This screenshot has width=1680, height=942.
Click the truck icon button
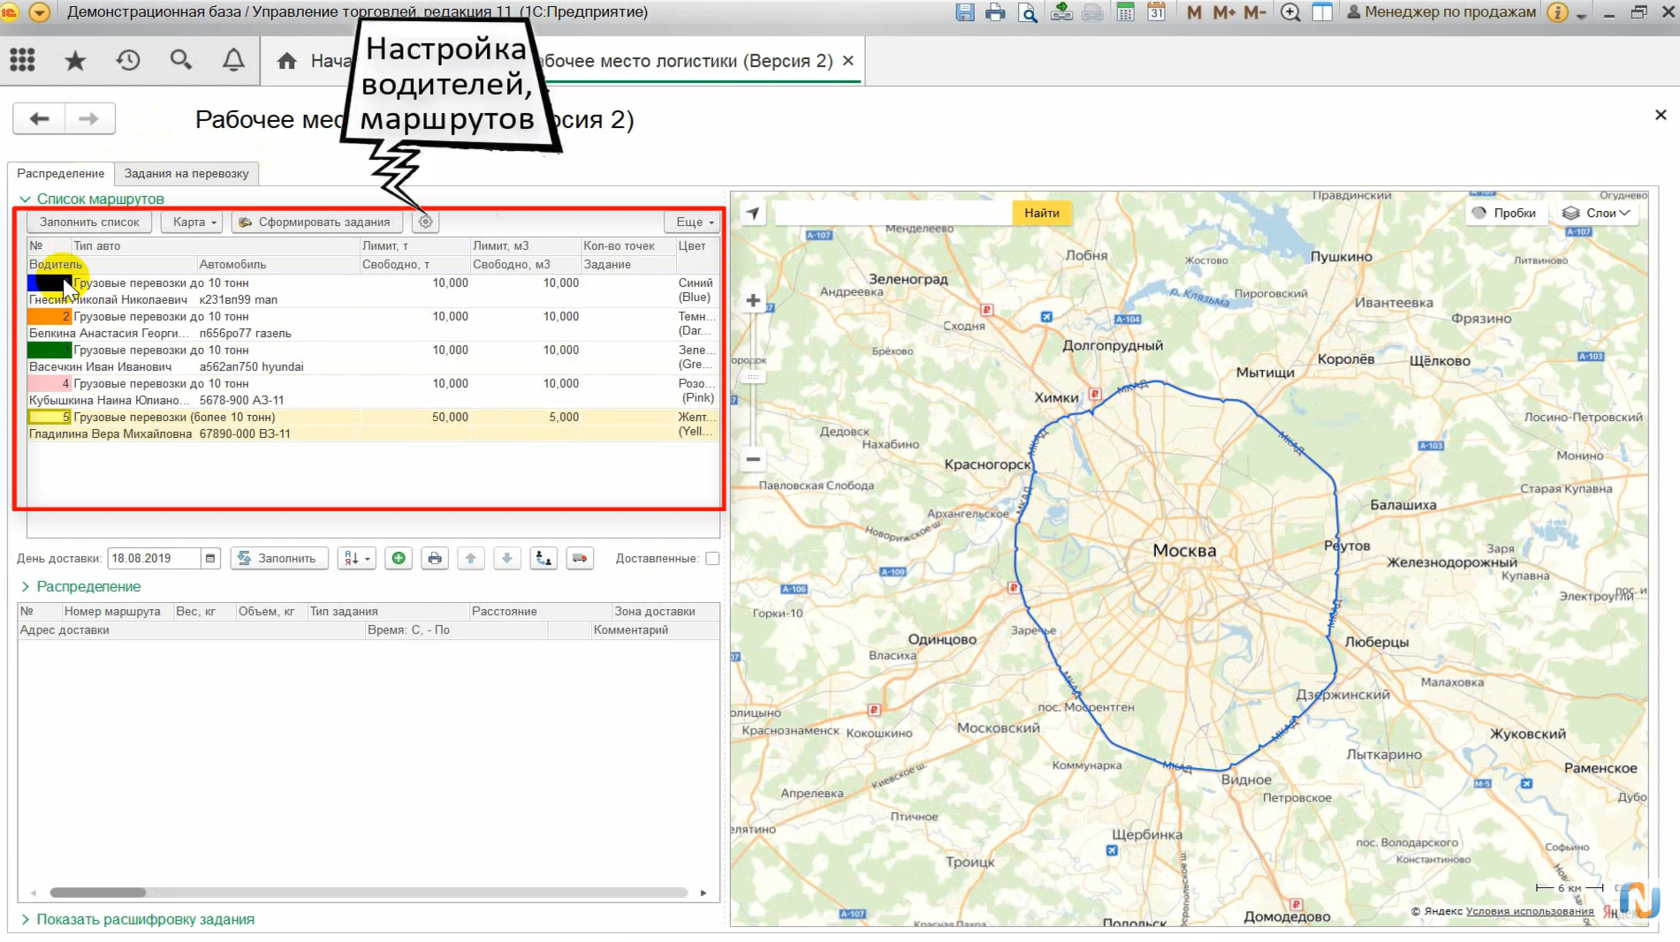point(580,558)
